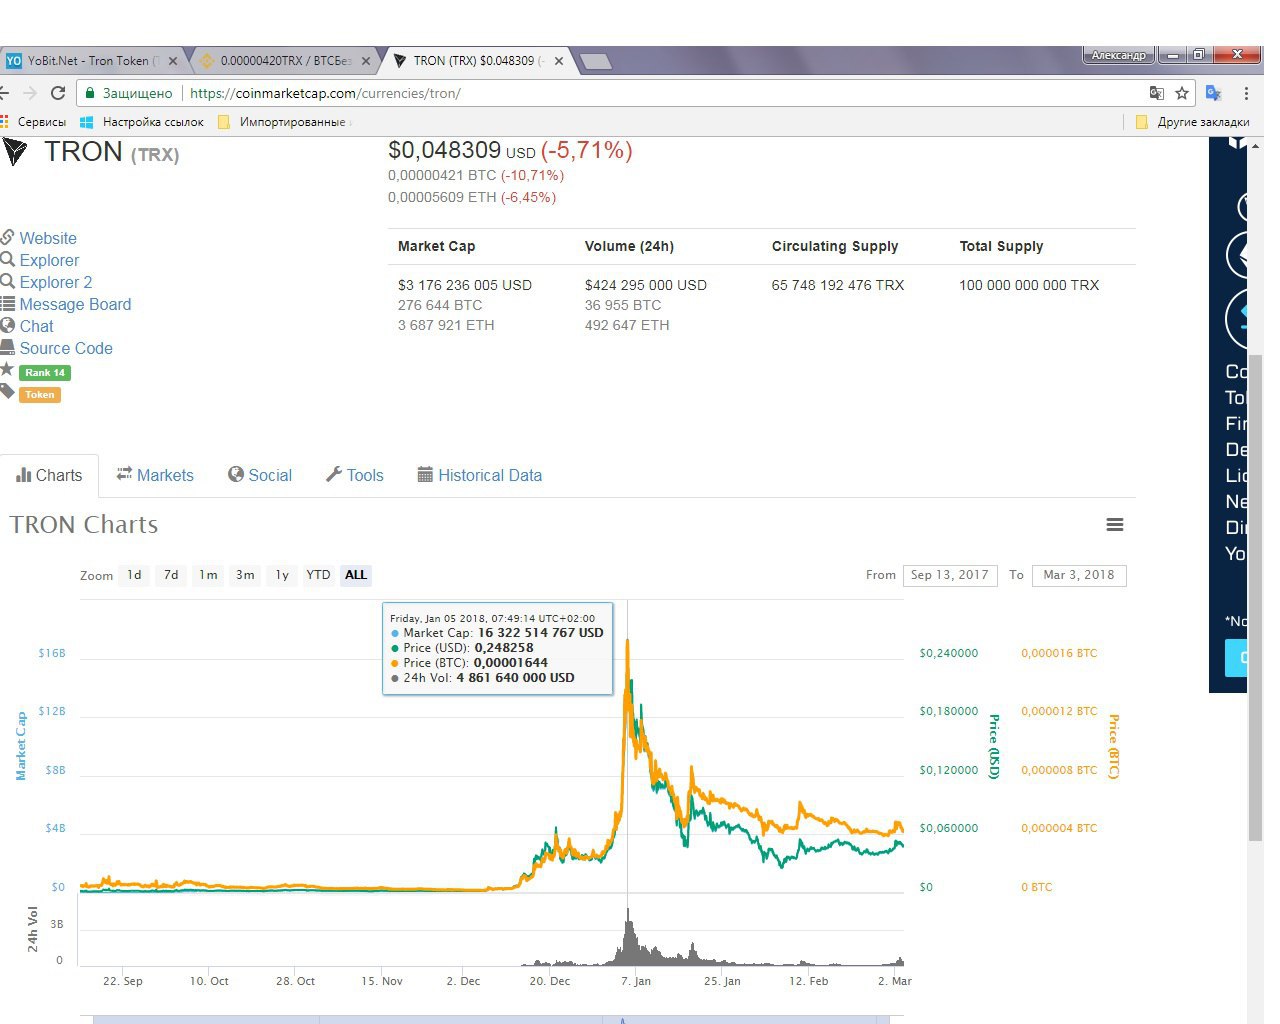Open the TRON Website link
This screenshot has width=1280, height=1024.
click(x=48, y=238)
